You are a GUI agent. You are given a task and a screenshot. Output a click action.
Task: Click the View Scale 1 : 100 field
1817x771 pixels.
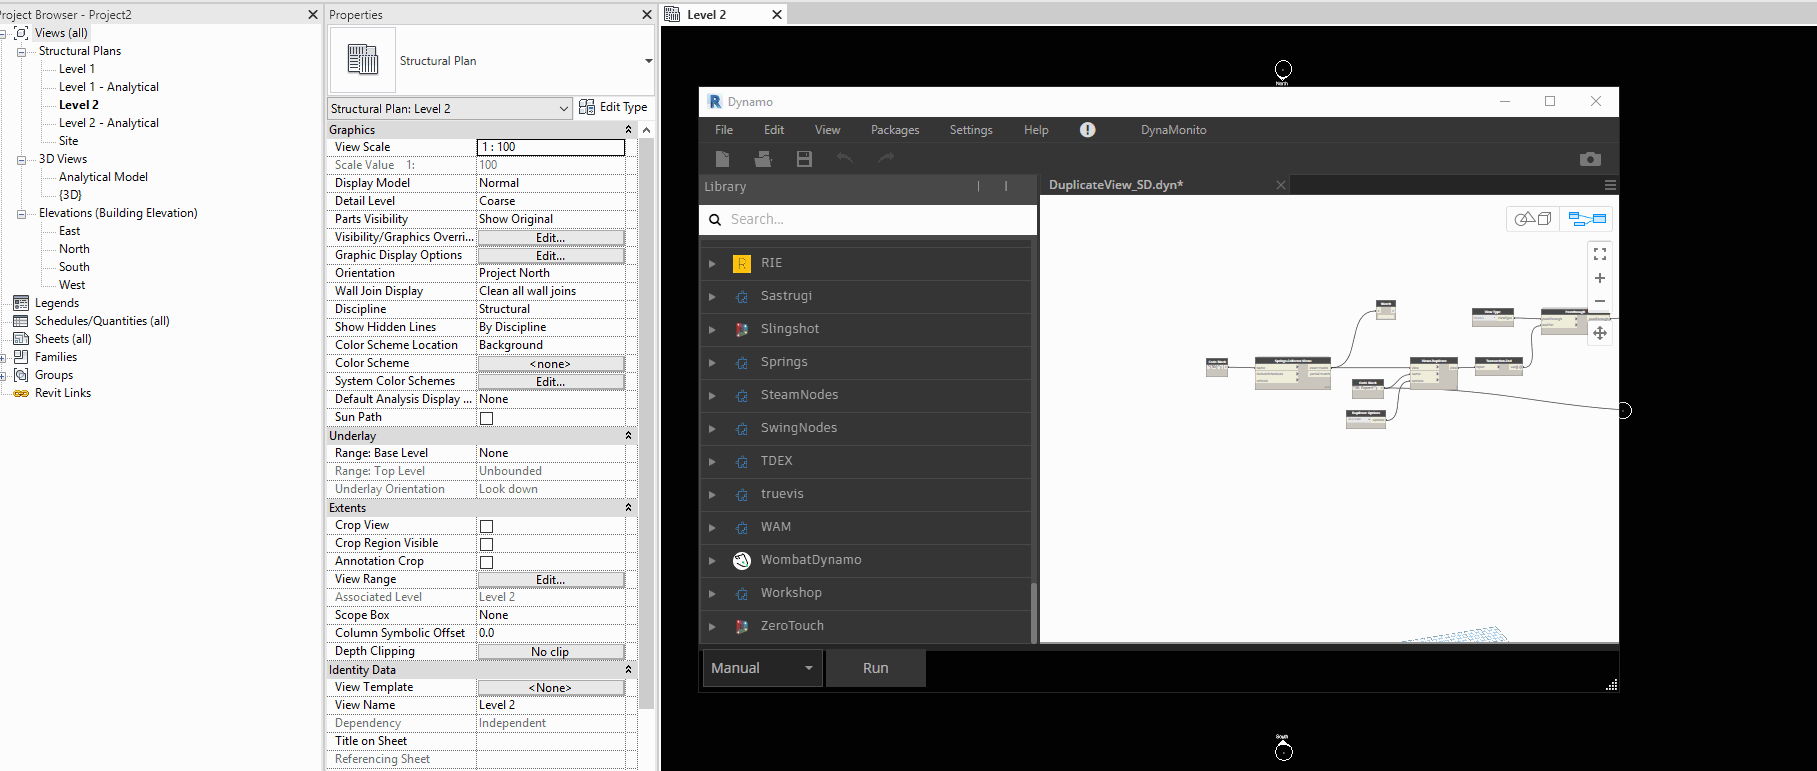click(x=551, y=147)
